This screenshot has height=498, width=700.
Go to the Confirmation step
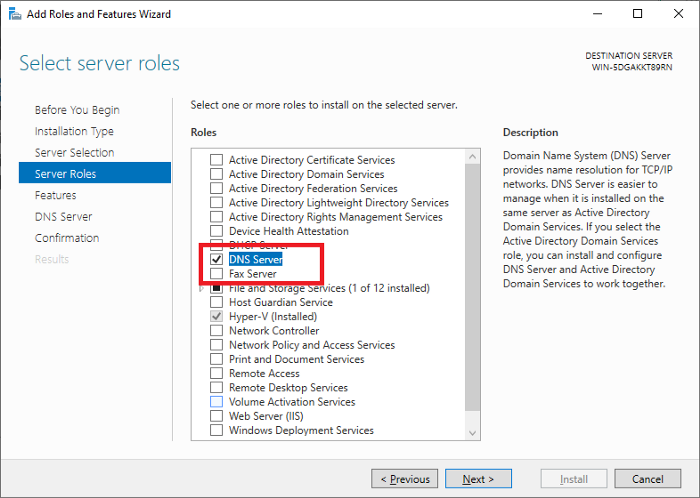click(67, 238)
